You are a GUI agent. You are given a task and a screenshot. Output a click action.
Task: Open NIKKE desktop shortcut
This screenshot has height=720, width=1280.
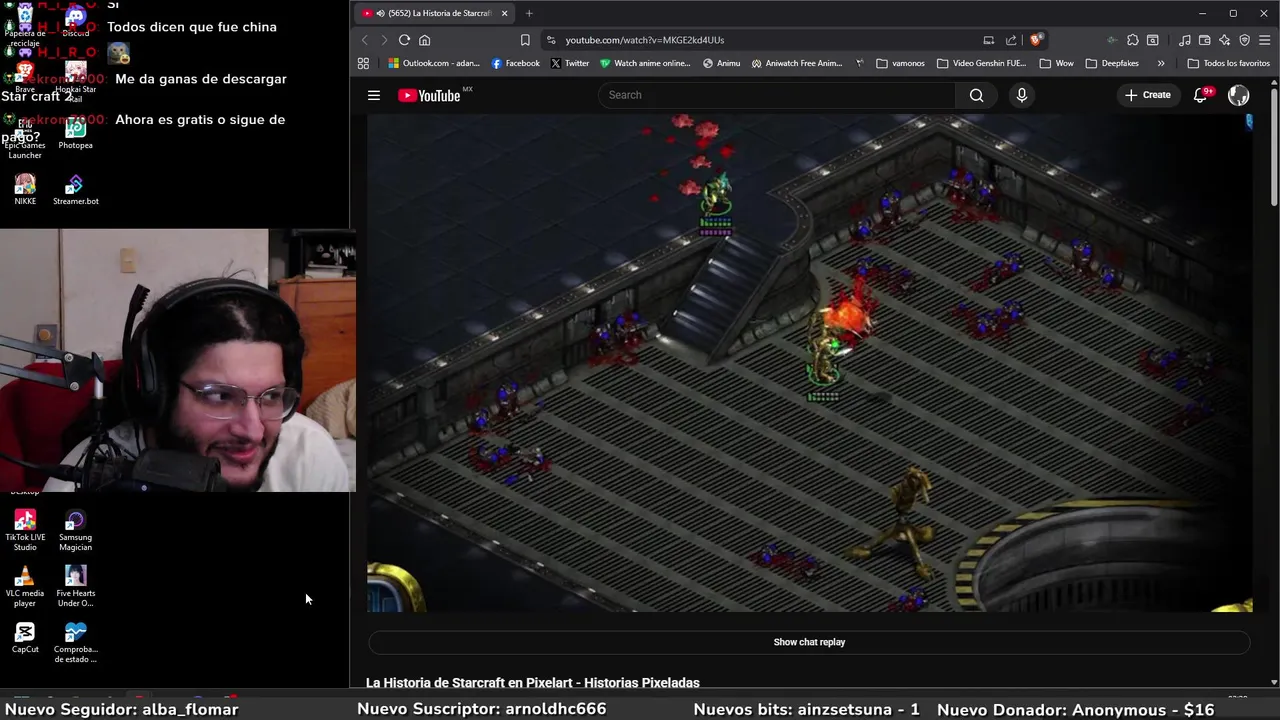tap(25, 190)
